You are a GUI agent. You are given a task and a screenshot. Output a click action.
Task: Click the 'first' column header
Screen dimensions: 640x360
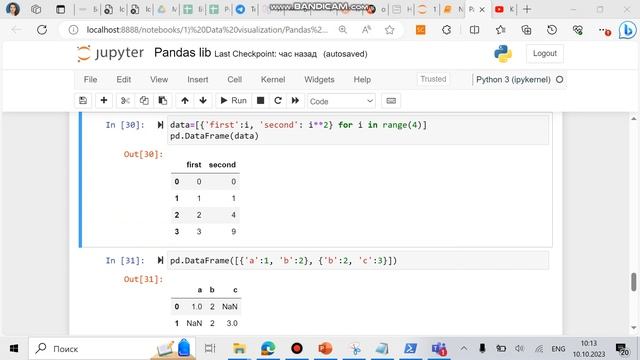pos(193,165)
